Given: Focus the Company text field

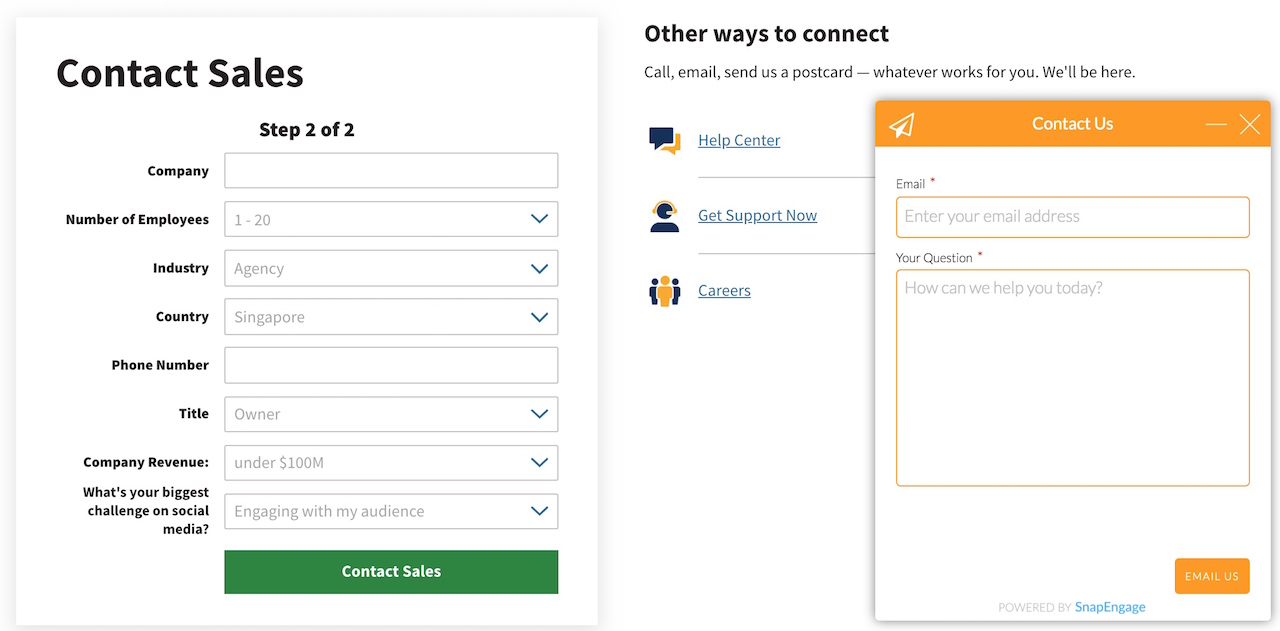Looking at the screenshot, I should pos(391,171).
